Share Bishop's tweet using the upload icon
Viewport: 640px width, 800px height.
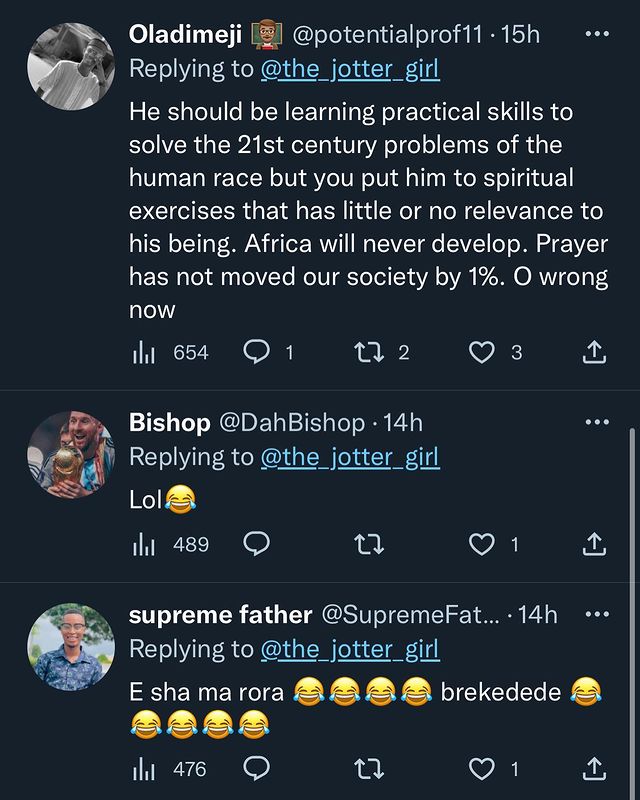tap(593, 544)
